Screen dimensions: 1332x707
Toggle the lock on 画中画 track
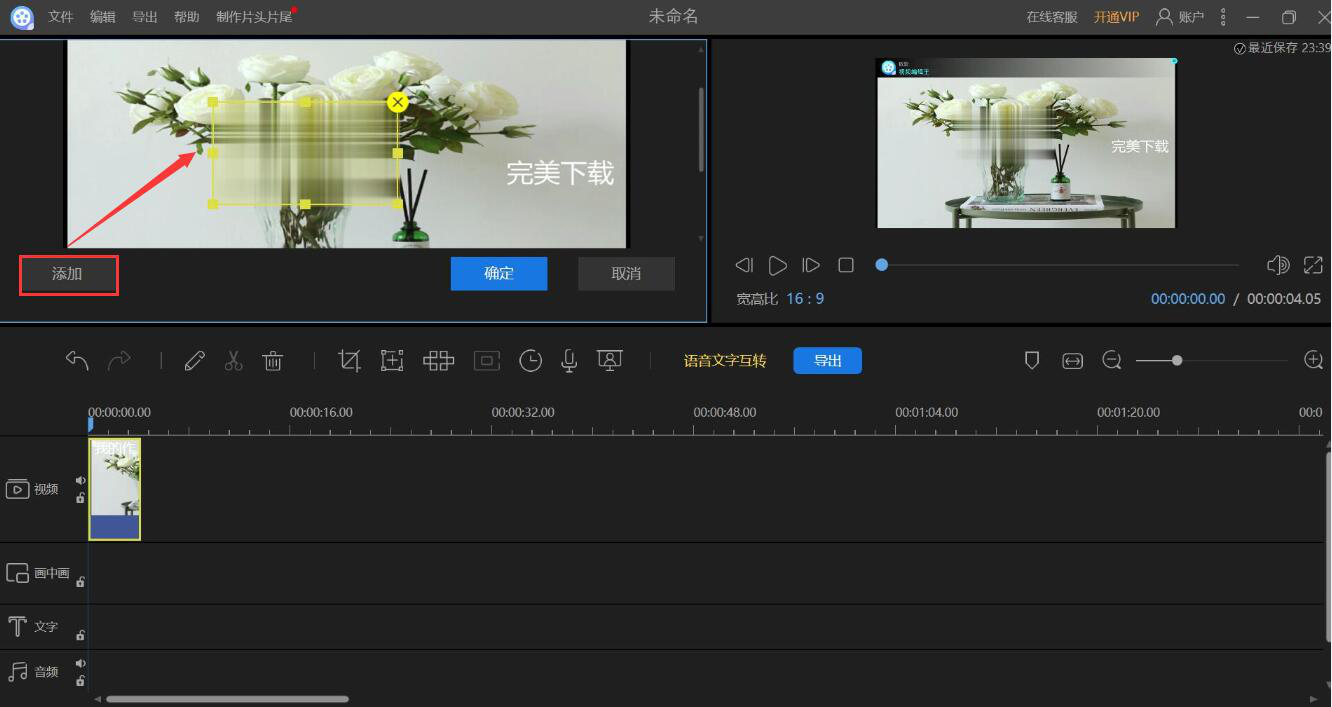[x=81, y=581]
